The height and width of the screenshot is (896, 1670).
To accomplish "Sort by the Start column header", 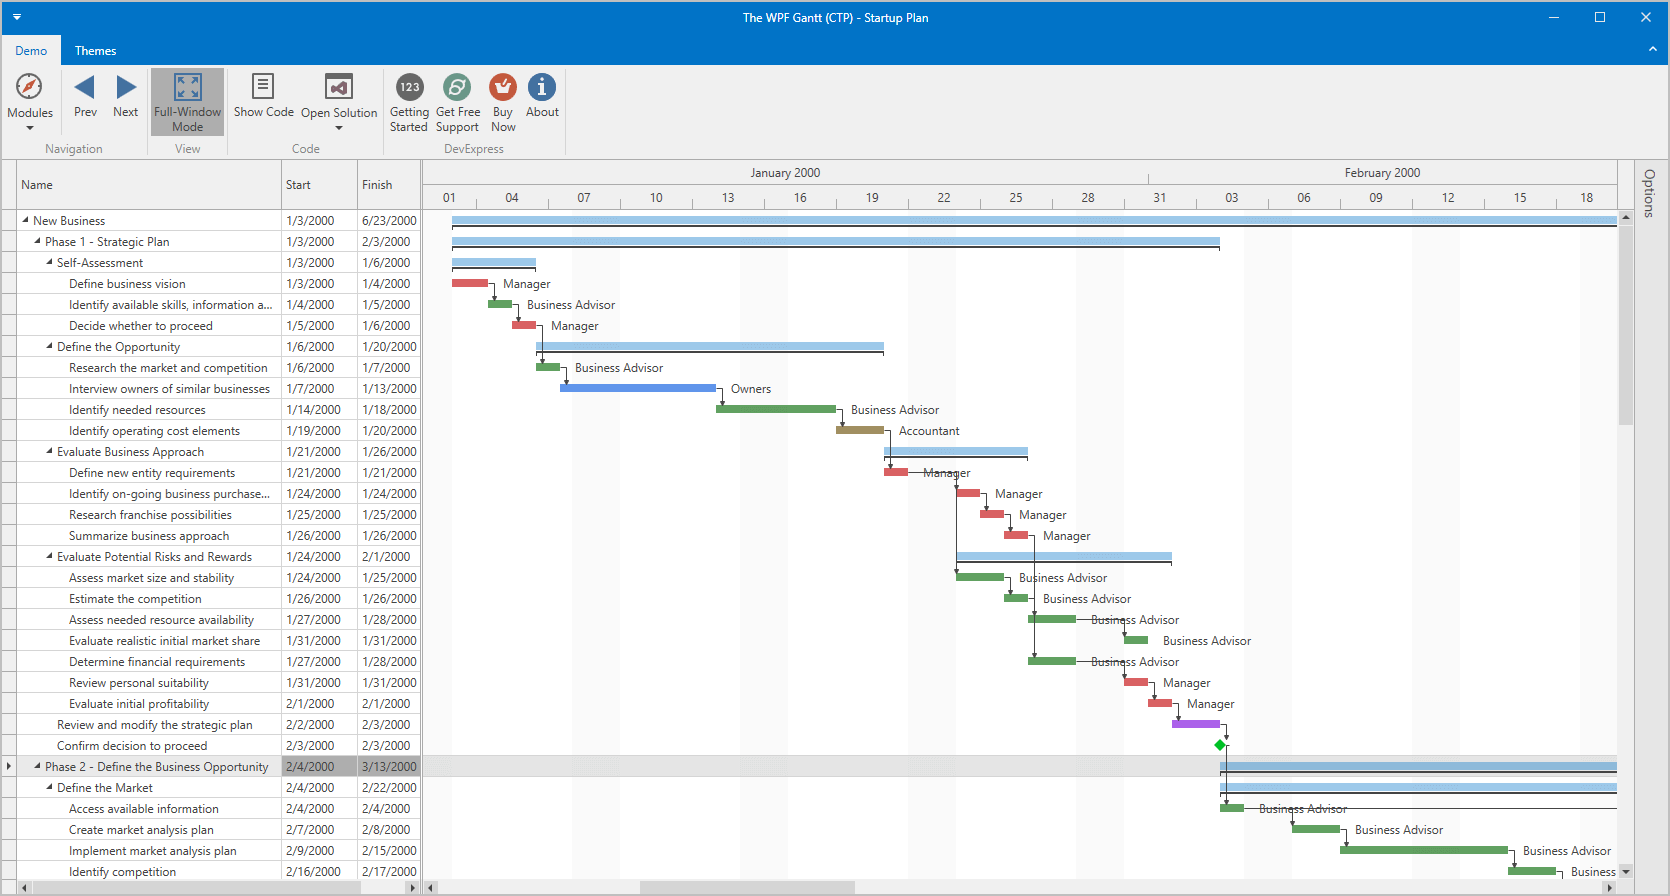I will pos(319,185).
